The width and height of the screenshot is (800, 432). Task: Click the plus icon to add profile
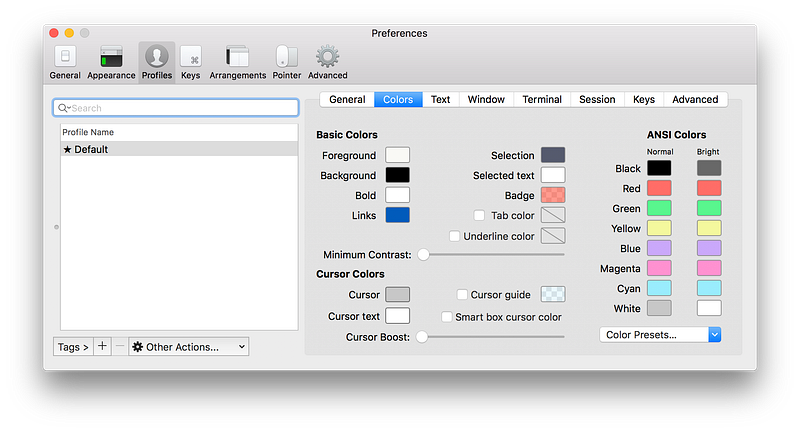coord(102,346)
